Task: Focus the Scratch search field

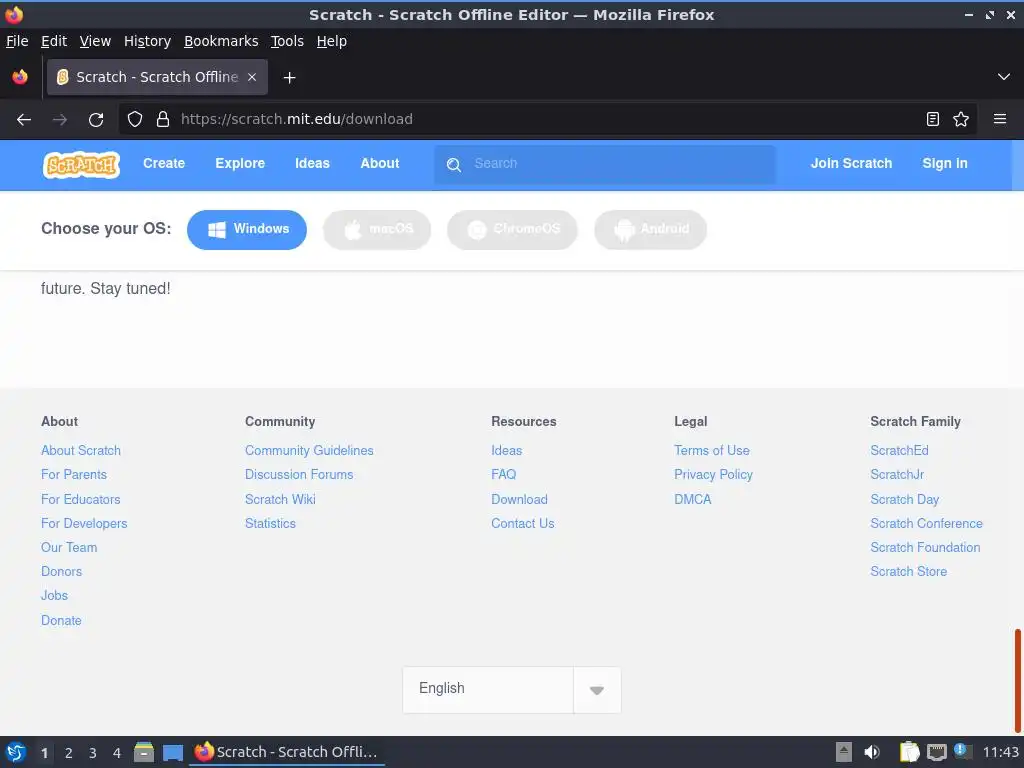Action: pos(605,164)
